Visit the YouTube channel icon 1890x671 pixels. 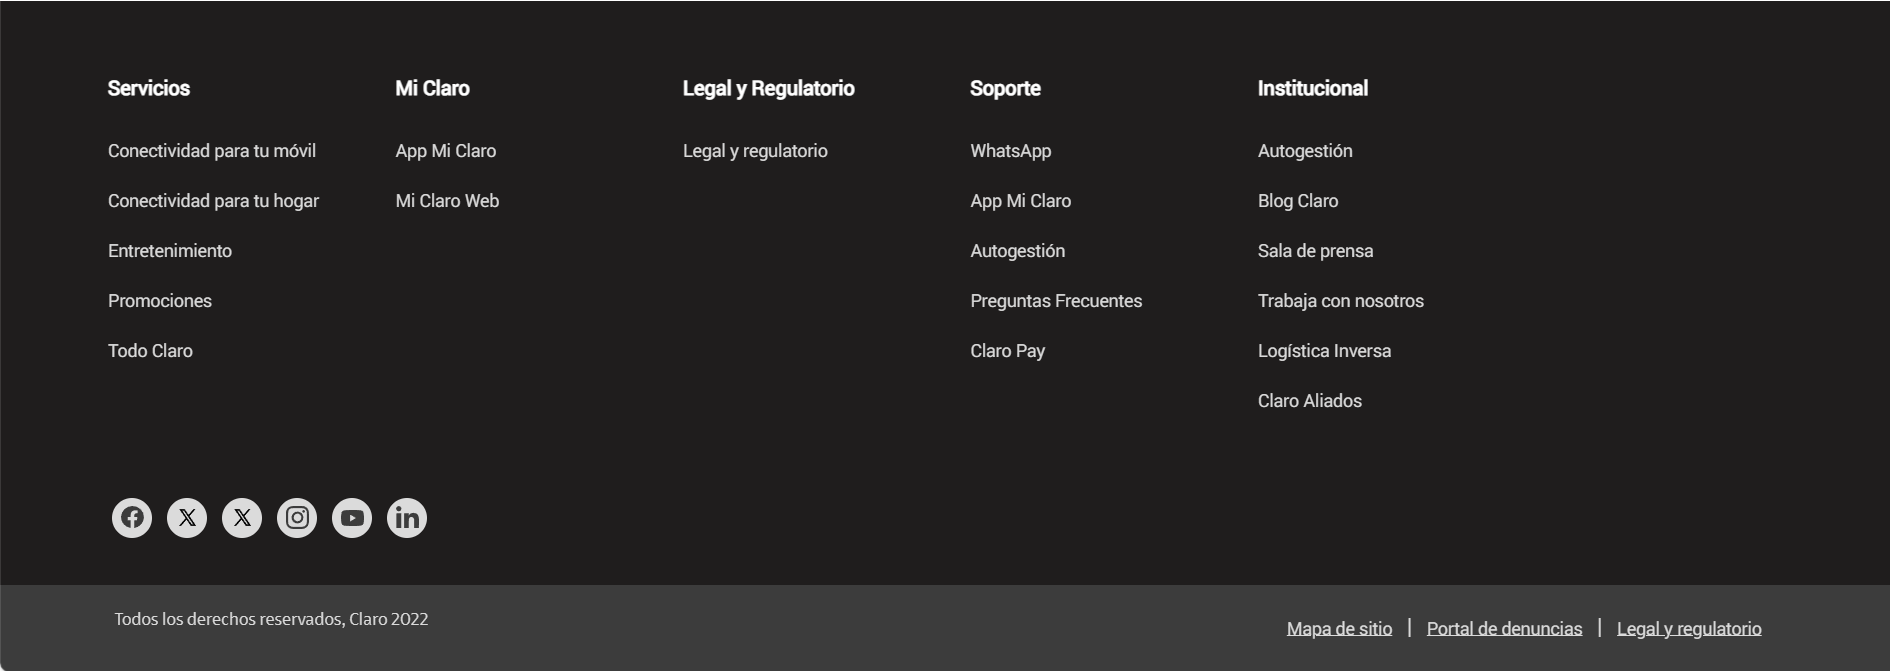pyautogui.click(x=352, y=518)
